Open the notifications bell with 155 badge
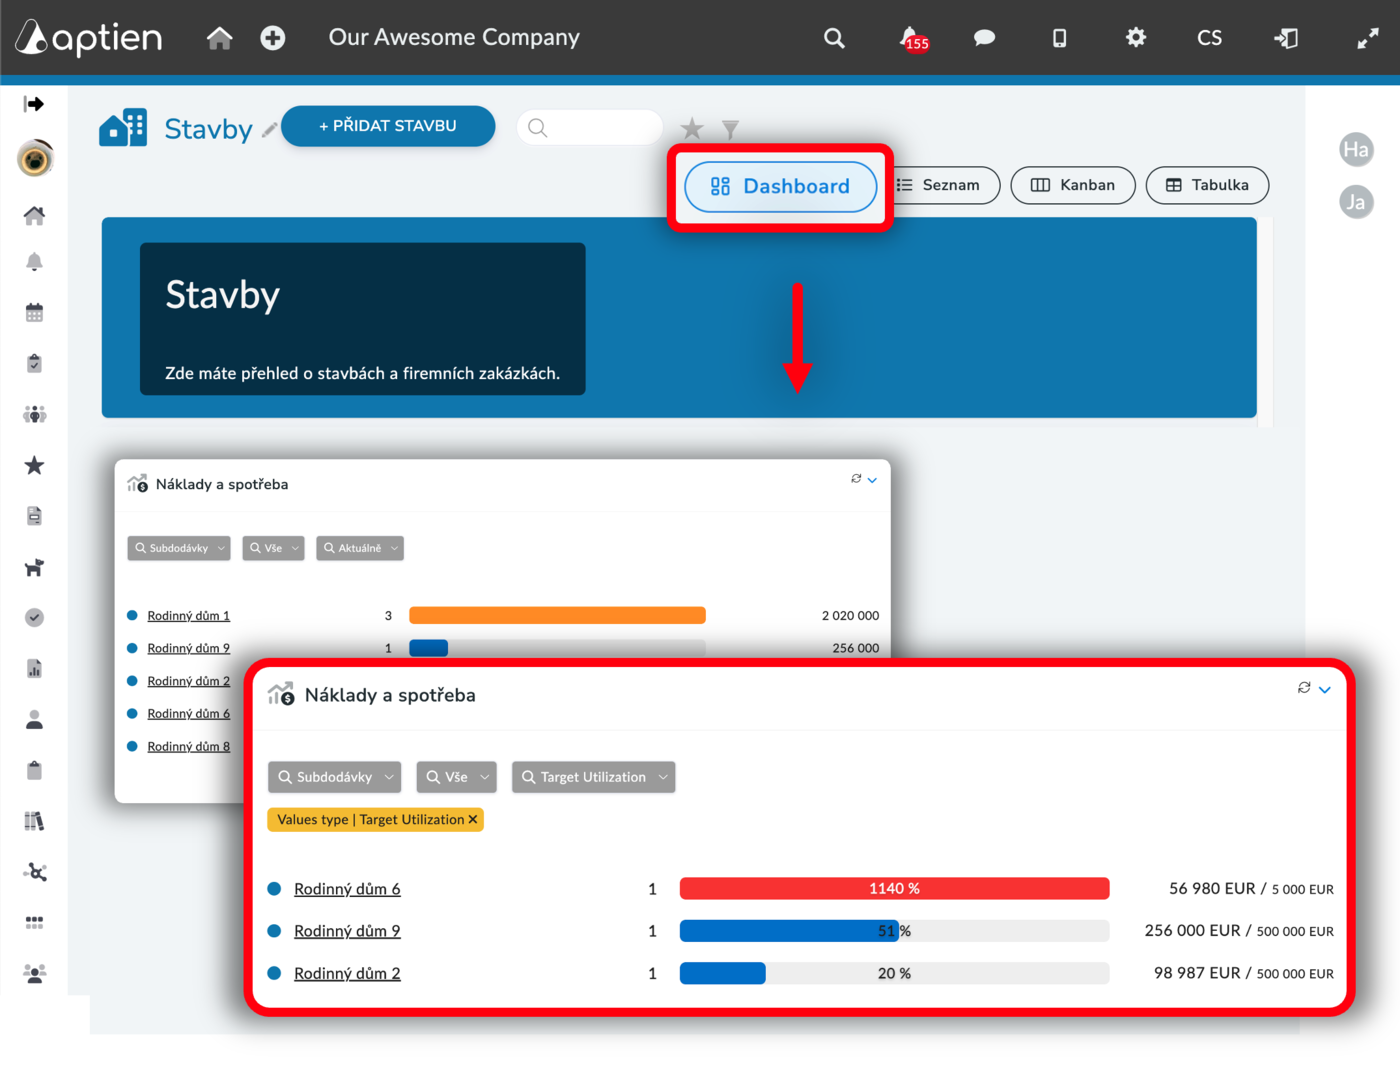The height and width of the screenshot is (1080, 1400). pos(913,39)
